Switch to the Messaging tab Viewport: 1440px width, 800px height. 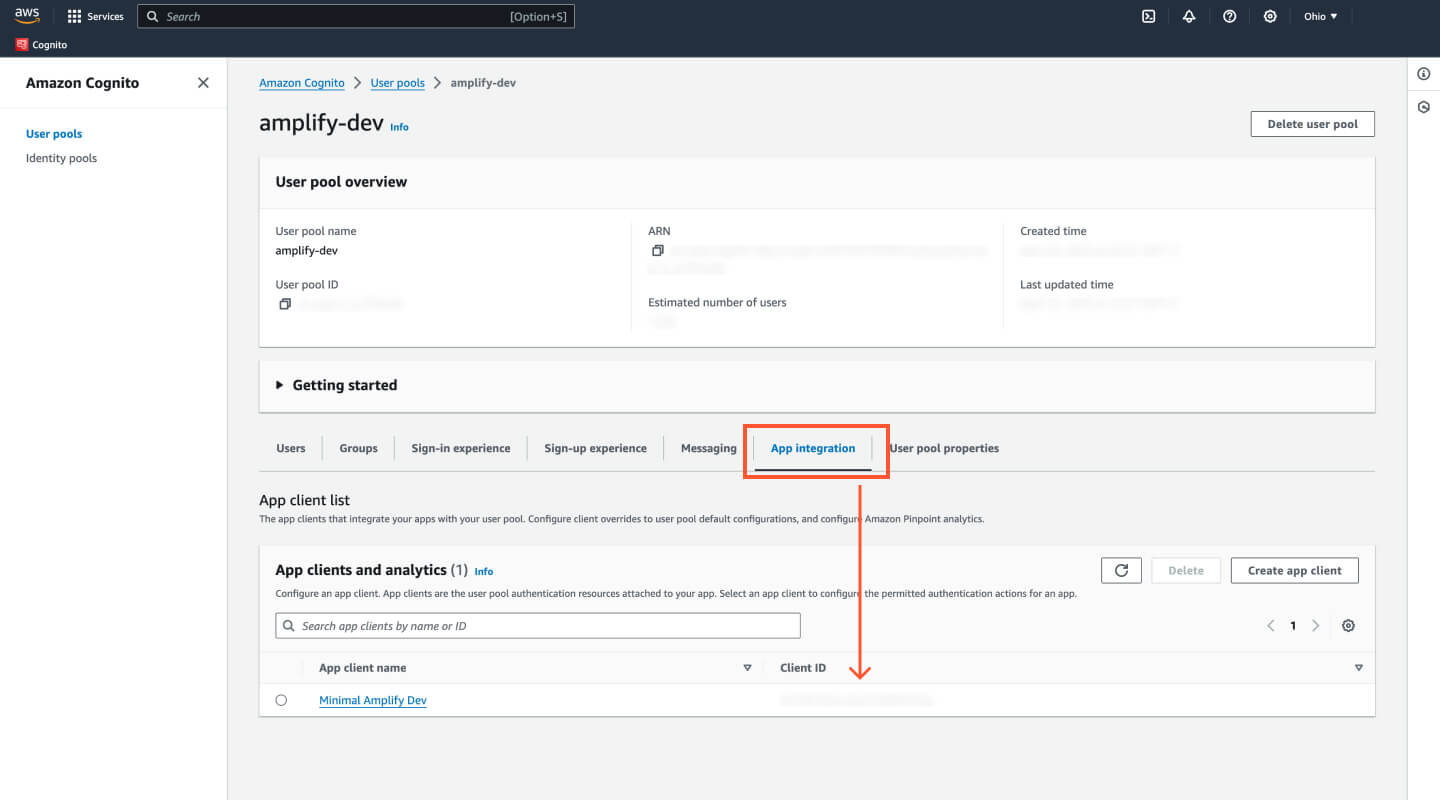coord(709,448)
